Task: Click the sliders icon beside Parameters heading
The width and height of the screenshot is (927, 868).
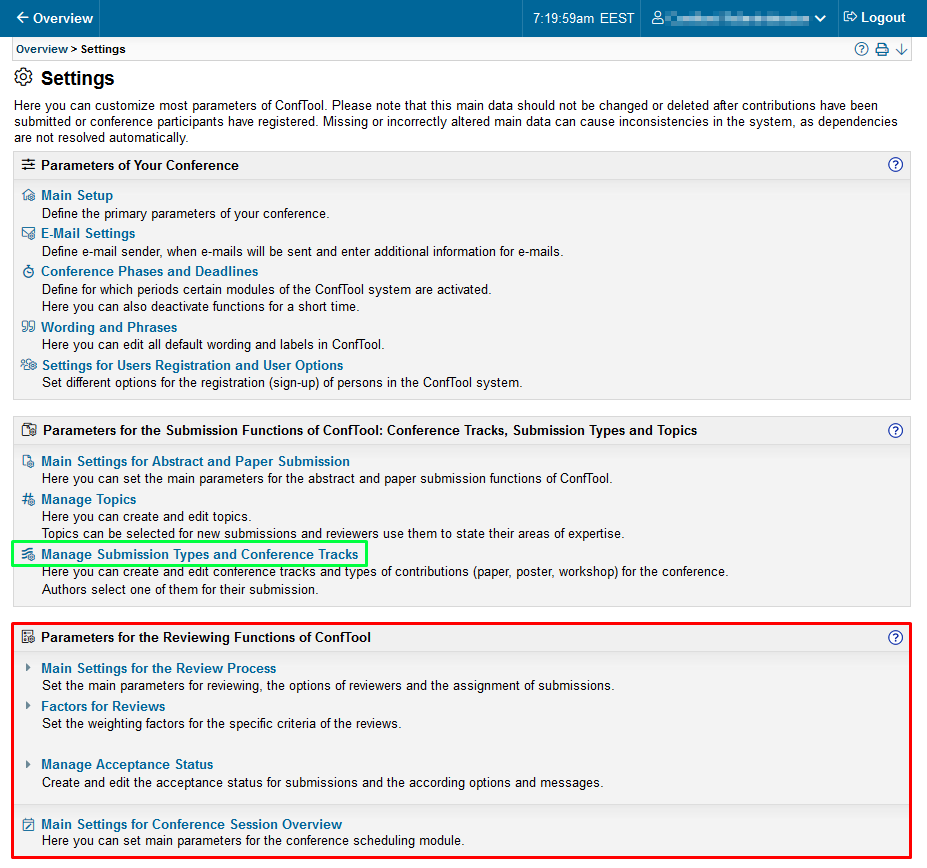Action: (x=28, y=164)
